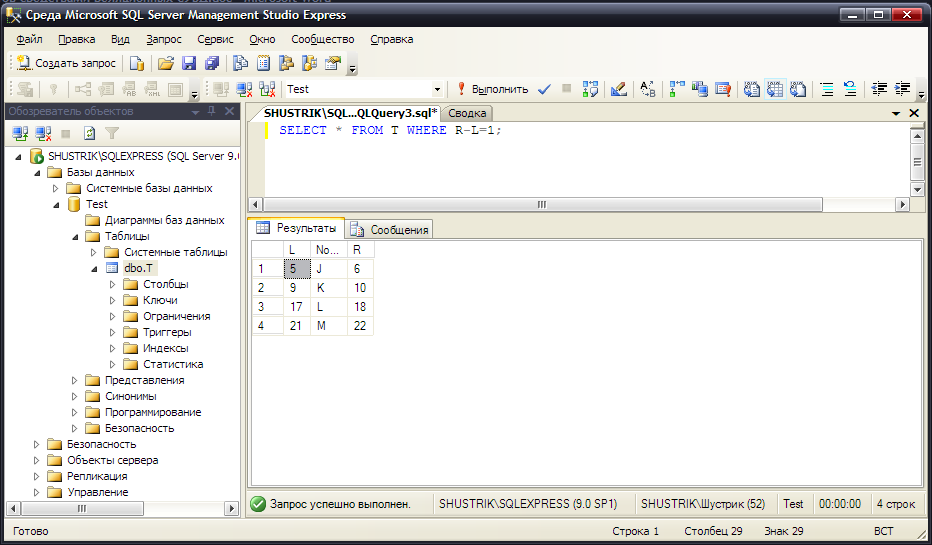
Task: Toggle auto-hide pin of Object Explorer panel
Action: (212, 111)
